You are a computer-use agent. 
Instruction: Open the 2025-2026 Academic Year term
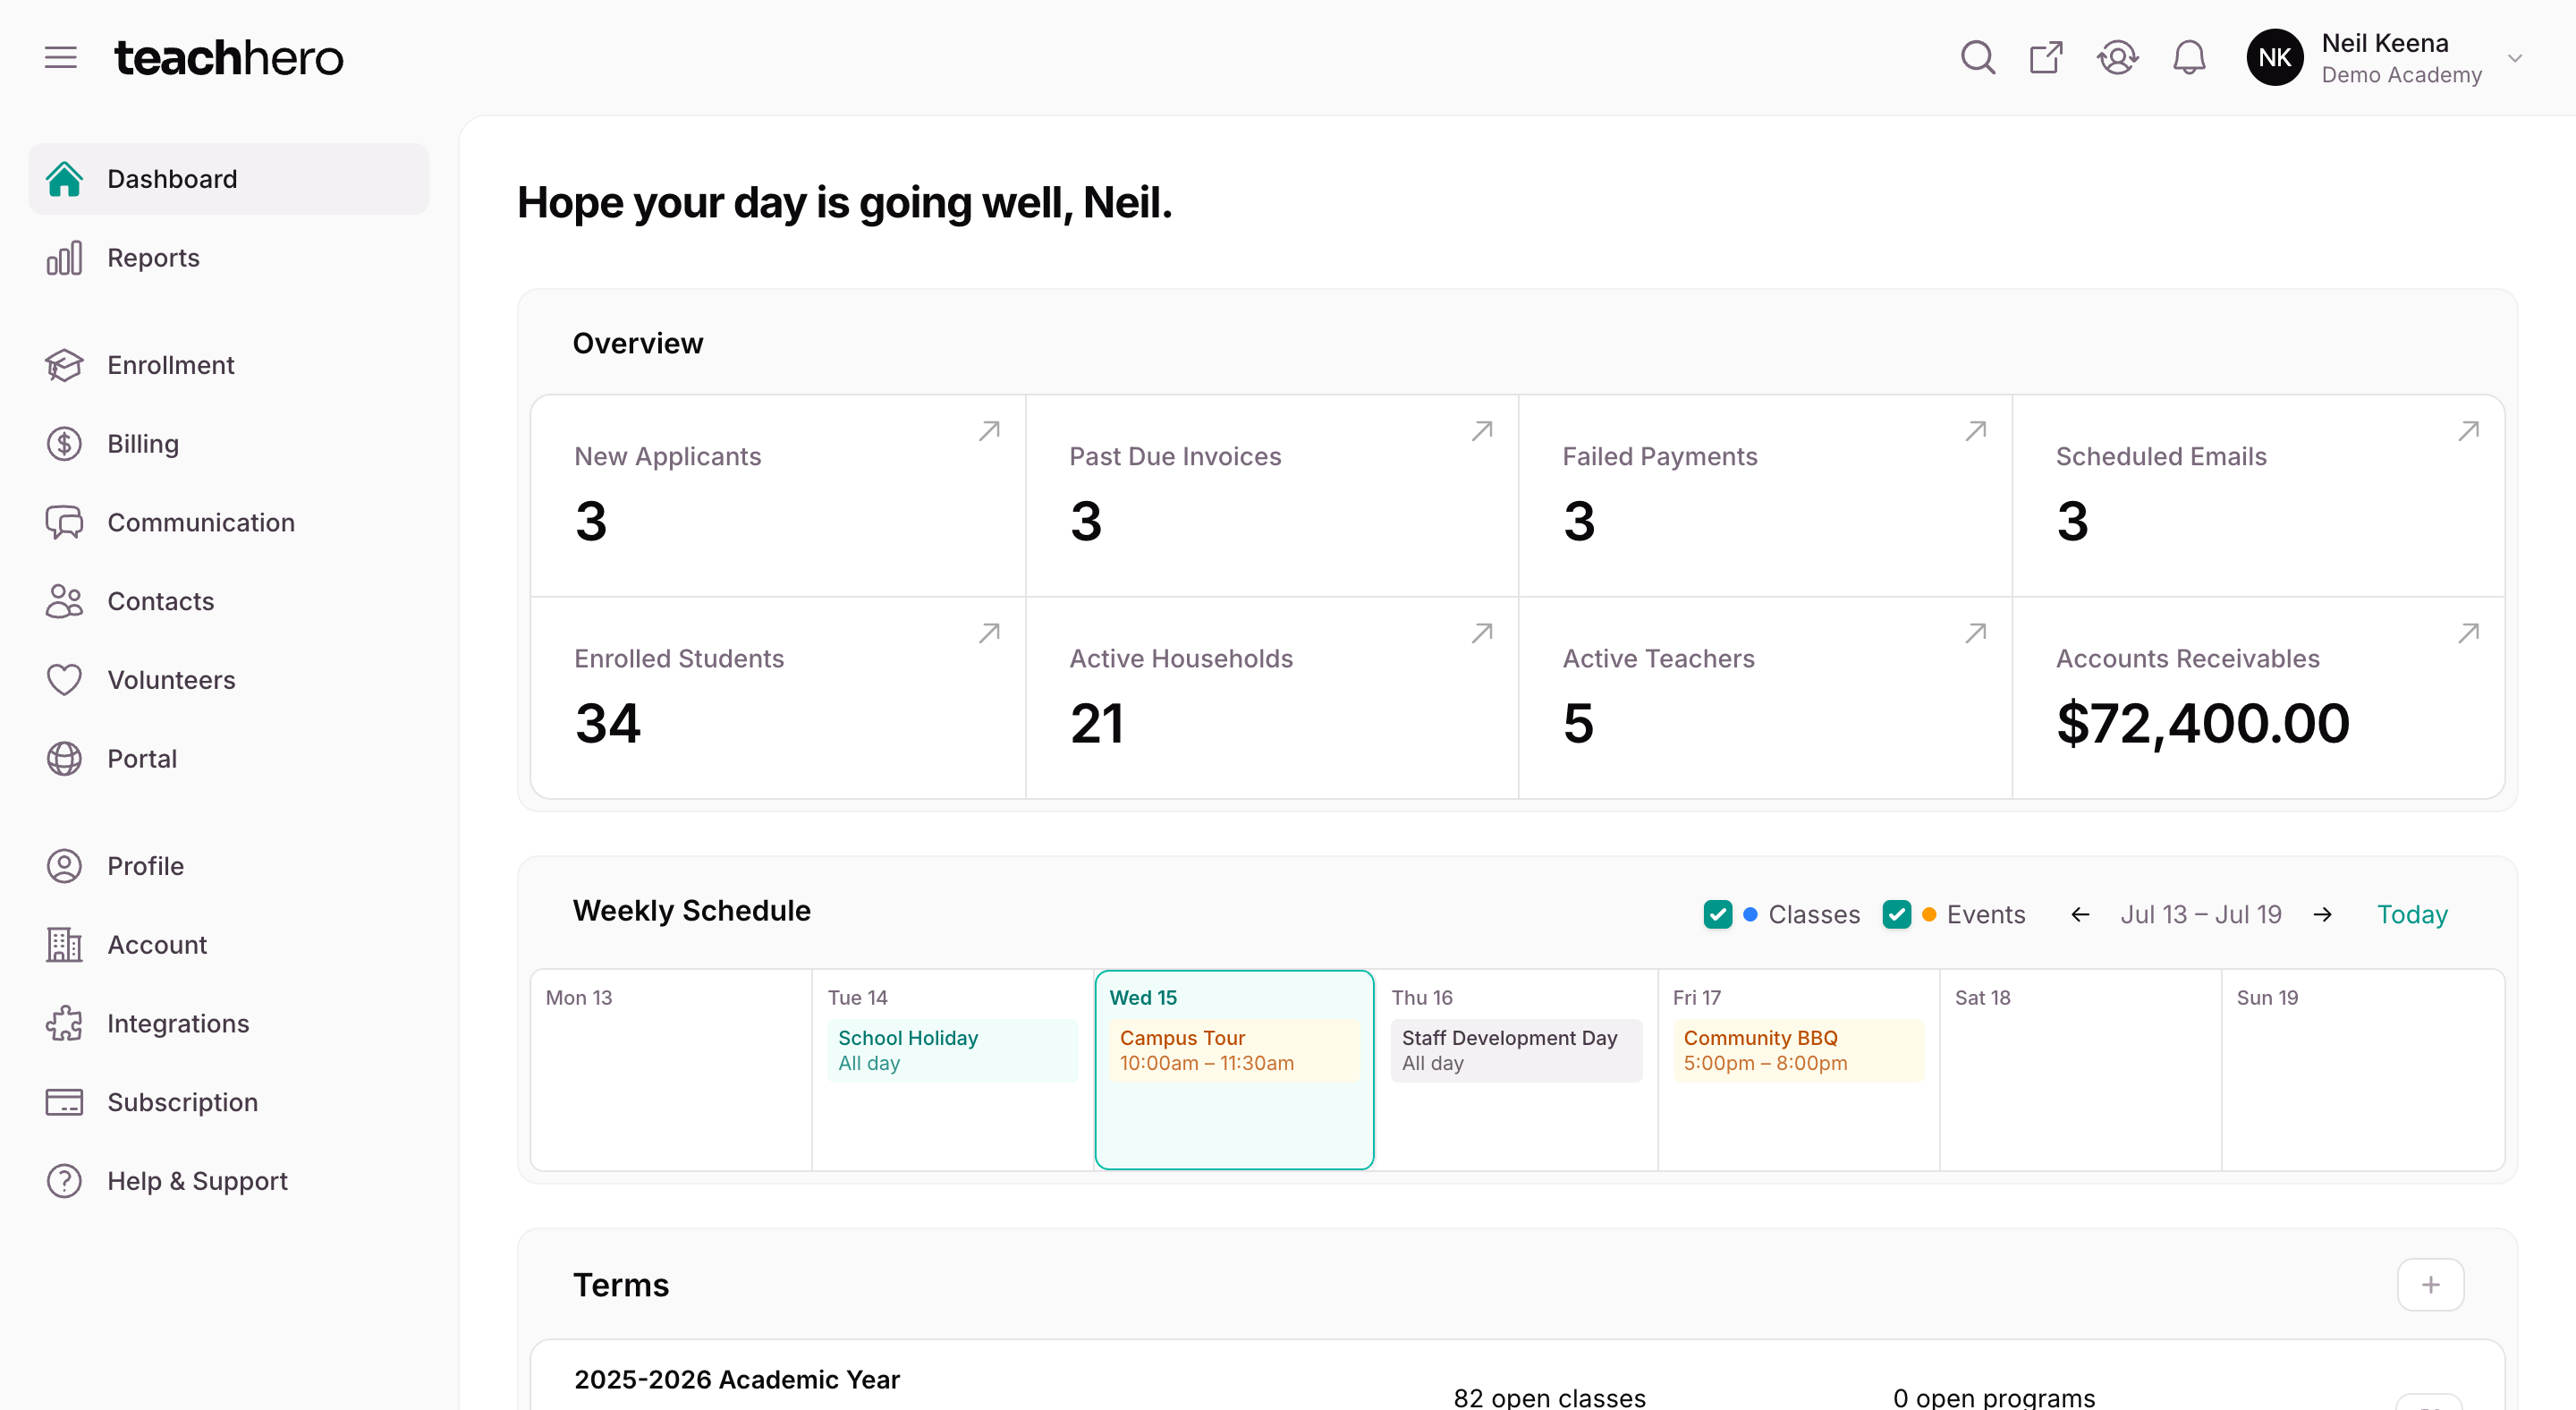point(737,1379)
